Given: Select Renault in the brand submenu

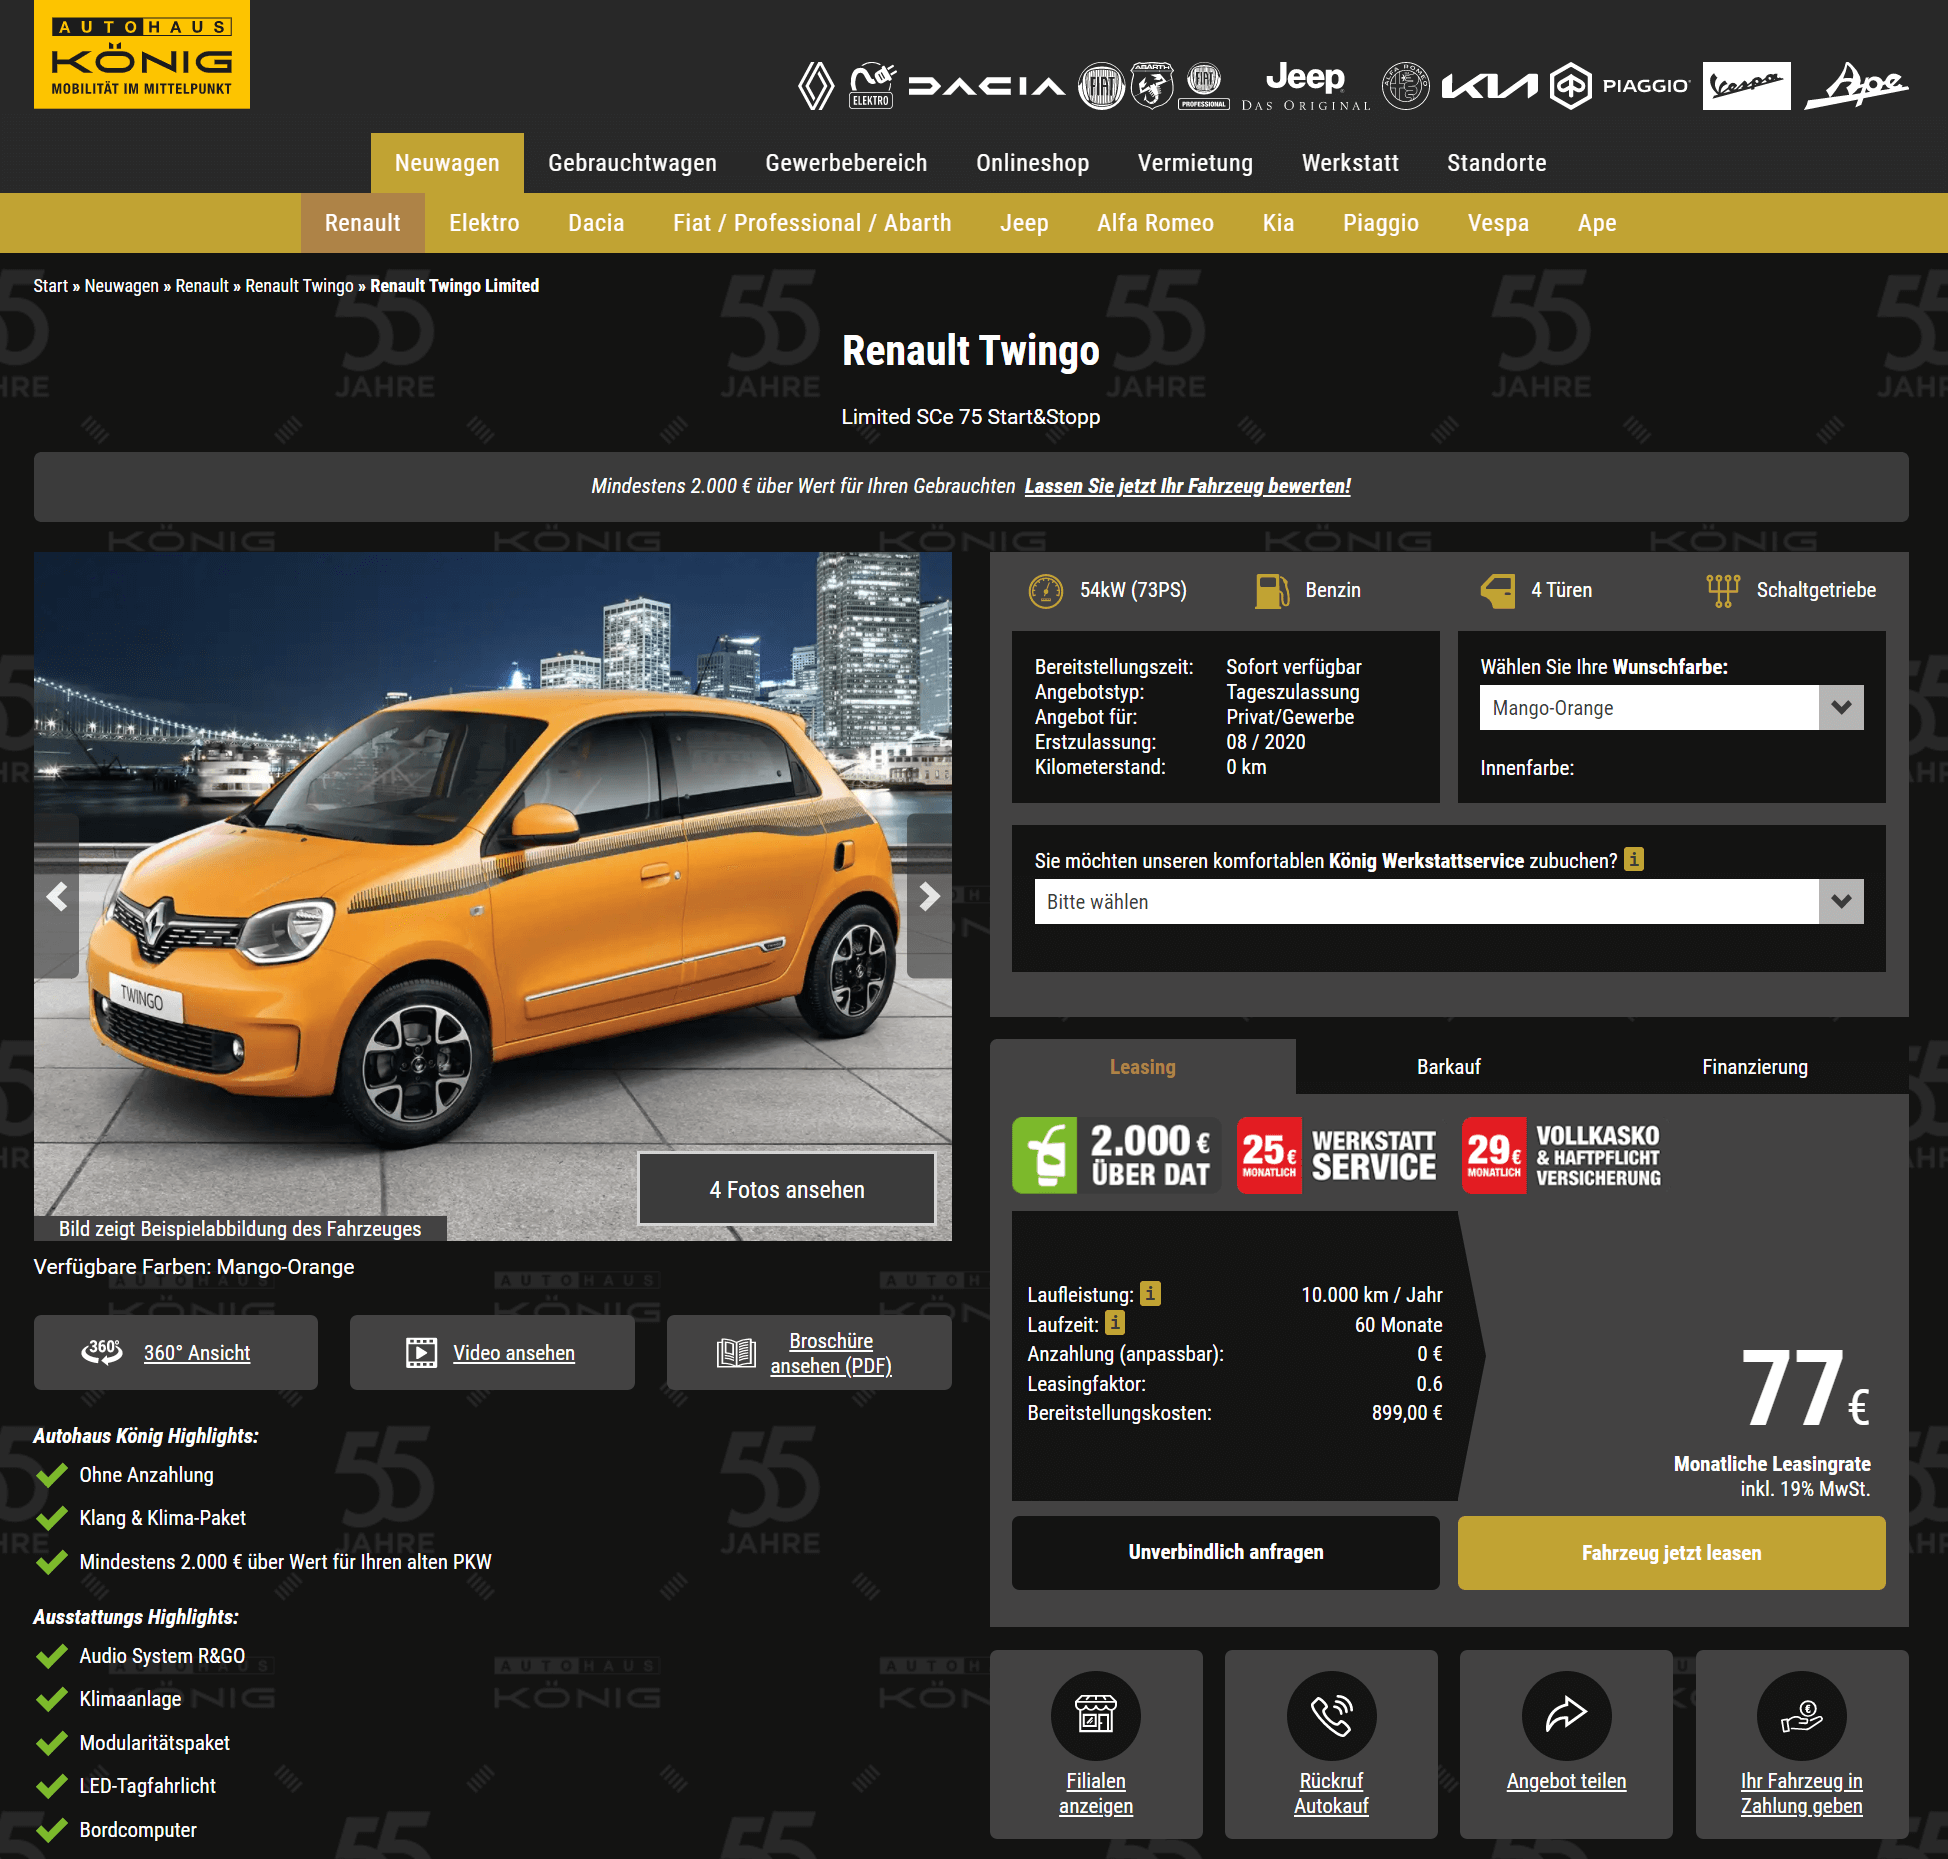Looking at the screenshot, I should pyautogui.click(x=362, y=223).
